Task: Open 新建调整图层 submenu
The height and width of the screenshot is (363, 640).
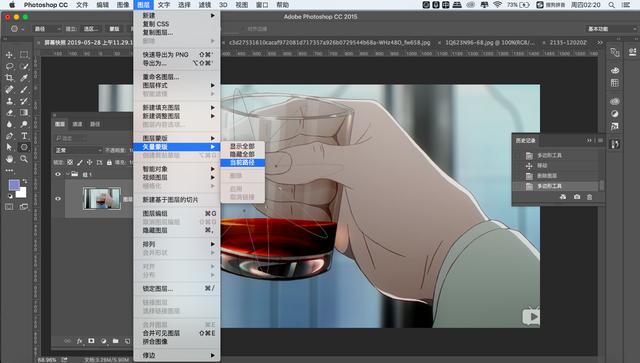Action: [x=177, y=116]
